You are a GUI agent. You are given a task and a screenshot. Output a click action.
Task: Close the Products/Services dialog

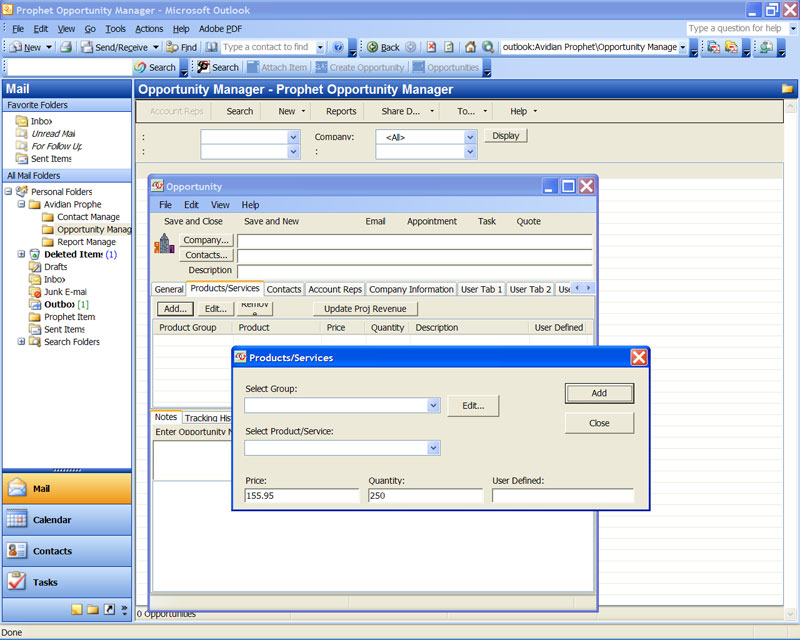pyautogui.click(x=639, y=357)
